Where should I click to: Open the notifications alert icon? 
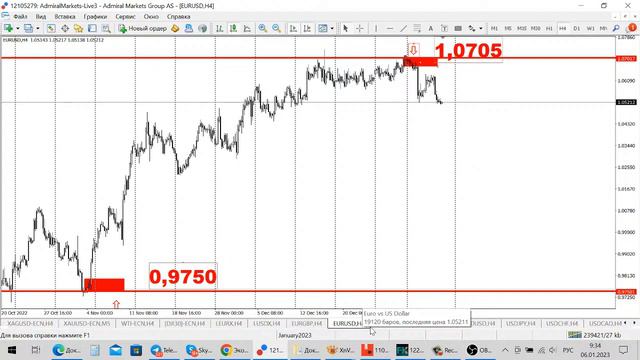[632, 28]
